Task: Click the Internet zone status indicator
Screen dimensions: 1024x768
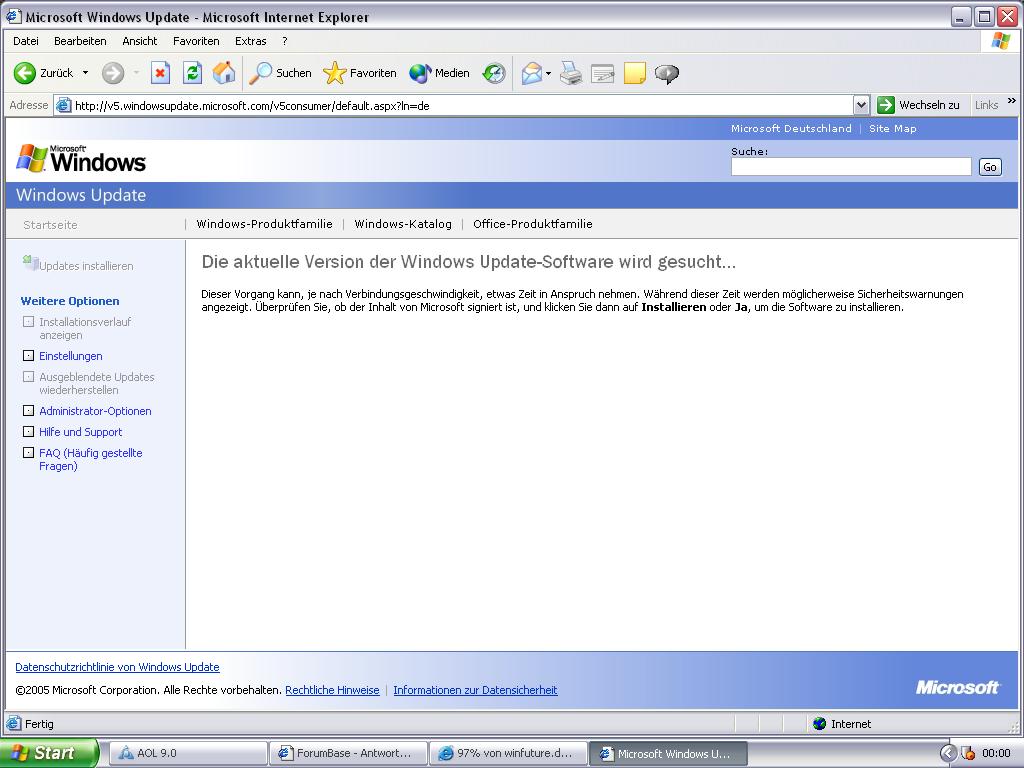Action: pos(842,724)
